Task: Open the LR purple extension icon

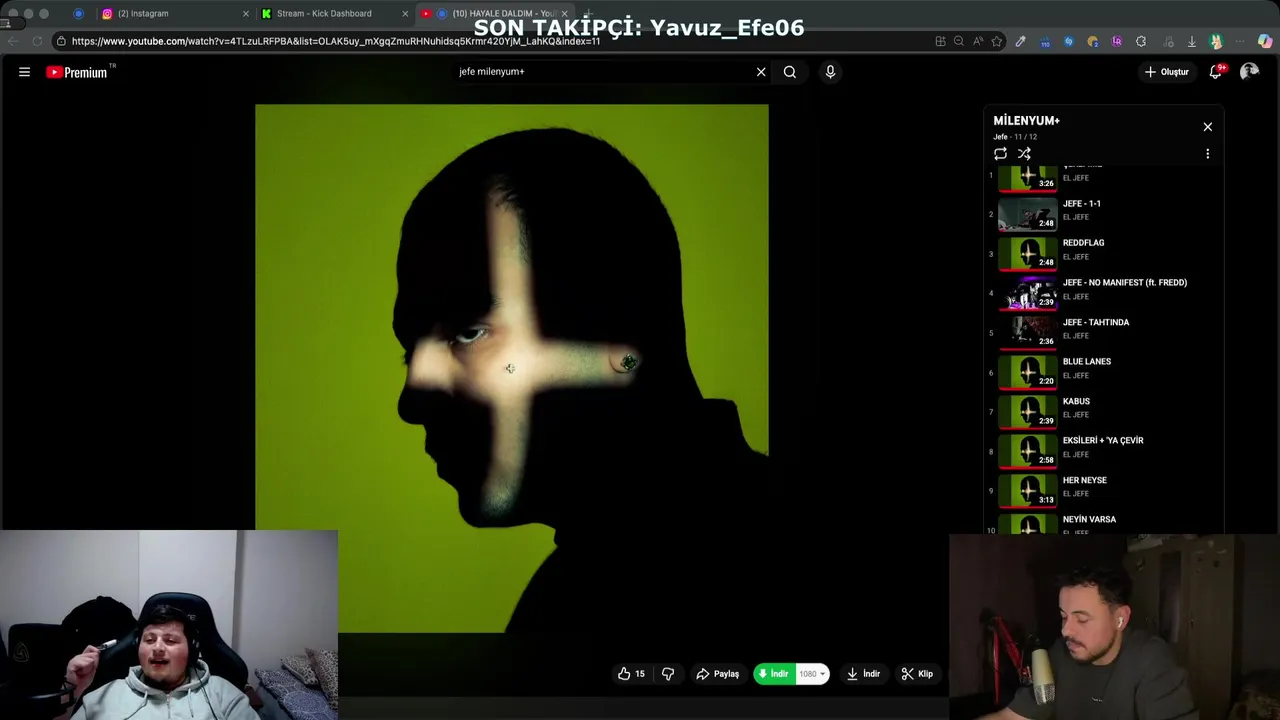Action: tap(1117, 41)
